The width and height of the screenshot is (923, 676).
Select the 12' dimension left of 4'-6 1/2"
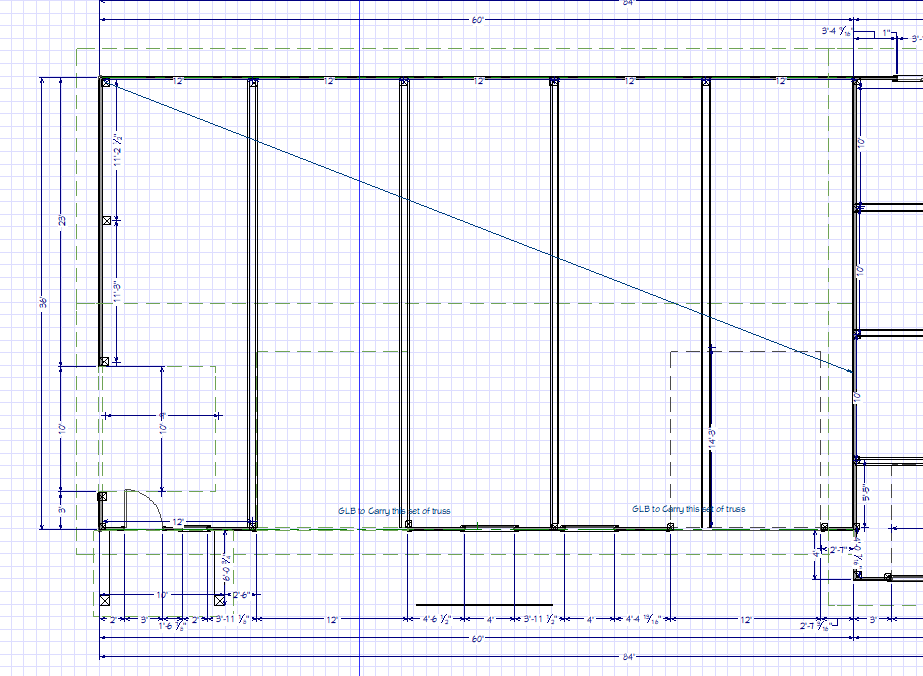coord(331,619)
